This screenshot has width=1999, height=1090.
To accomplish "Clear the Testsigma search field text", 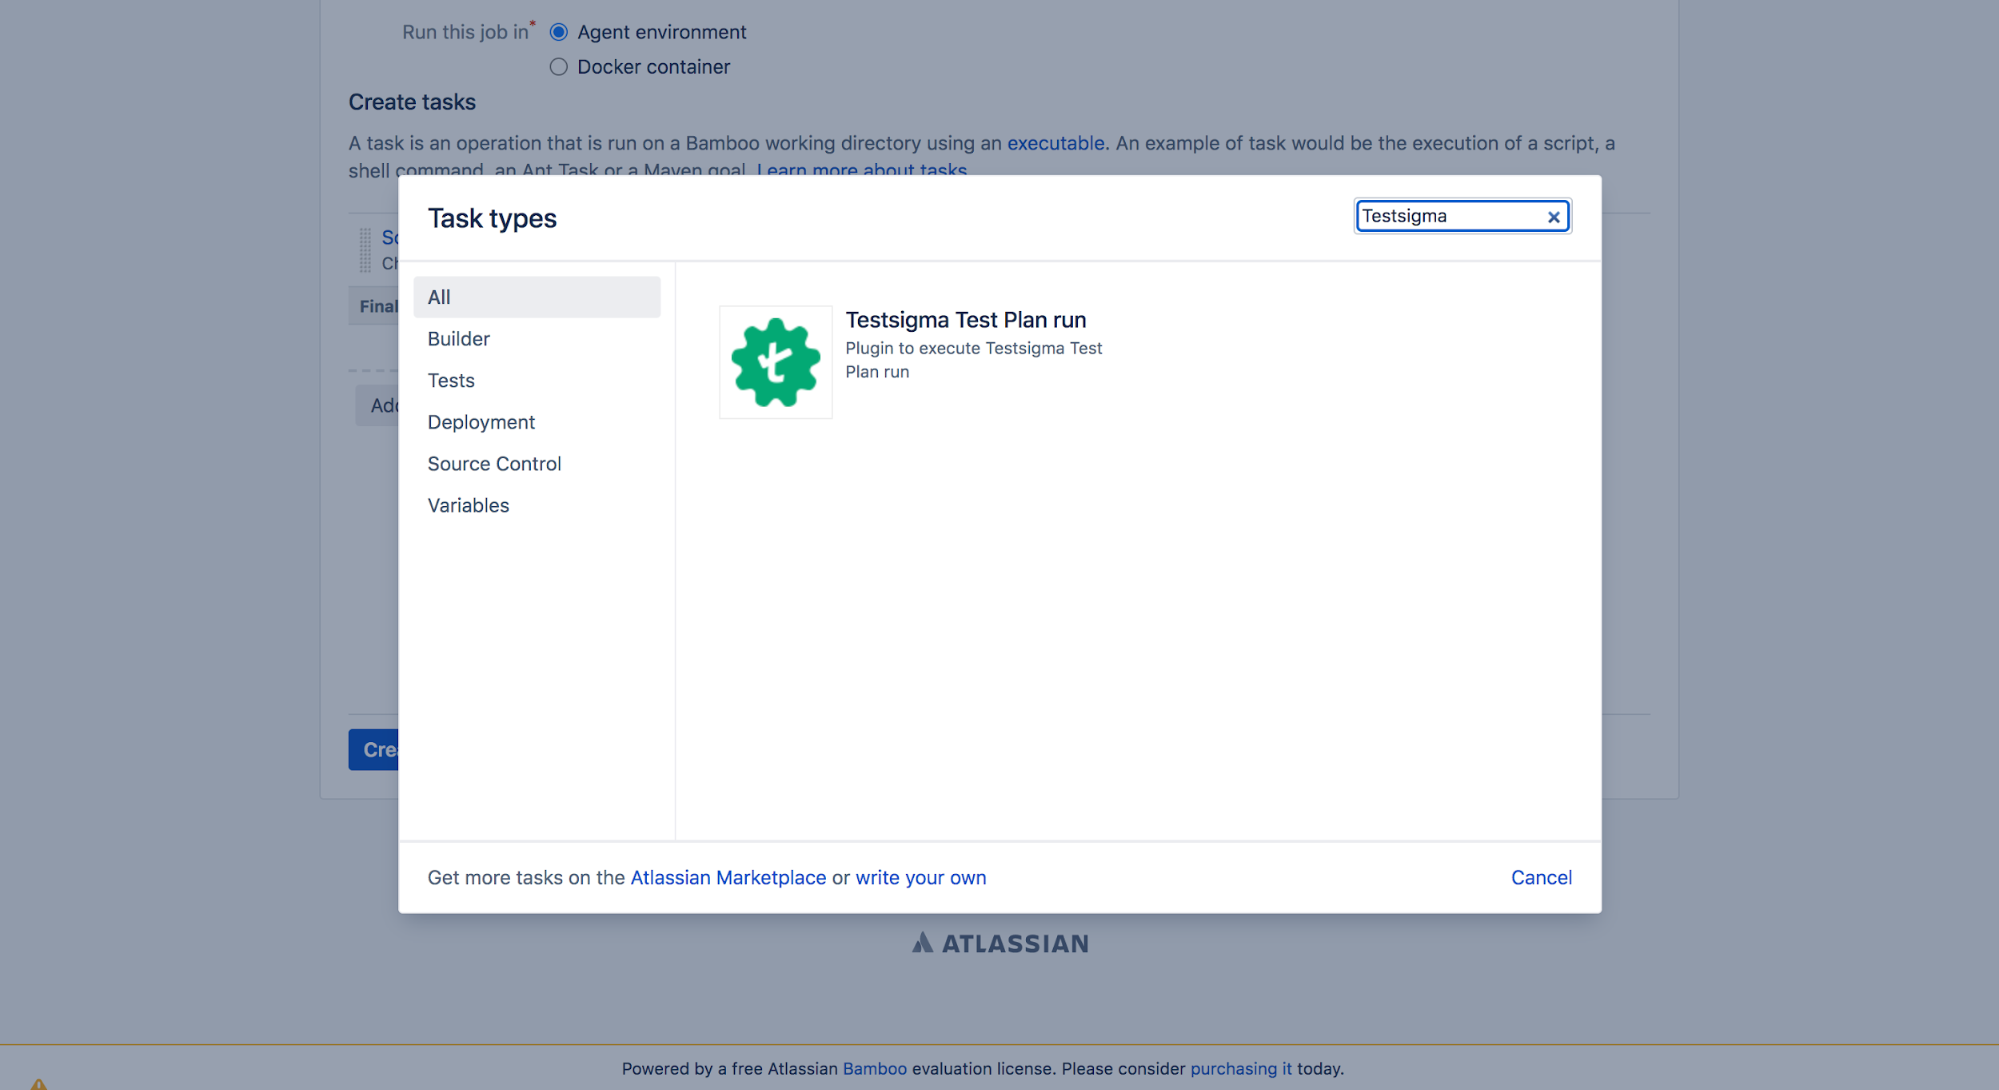I will [x=1553, y=217].
